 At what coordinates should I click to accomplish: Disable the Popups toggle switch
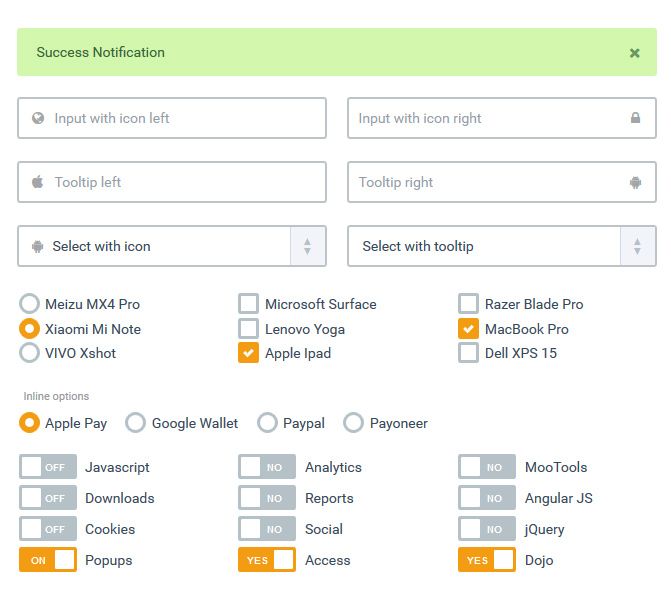[47, 560]
